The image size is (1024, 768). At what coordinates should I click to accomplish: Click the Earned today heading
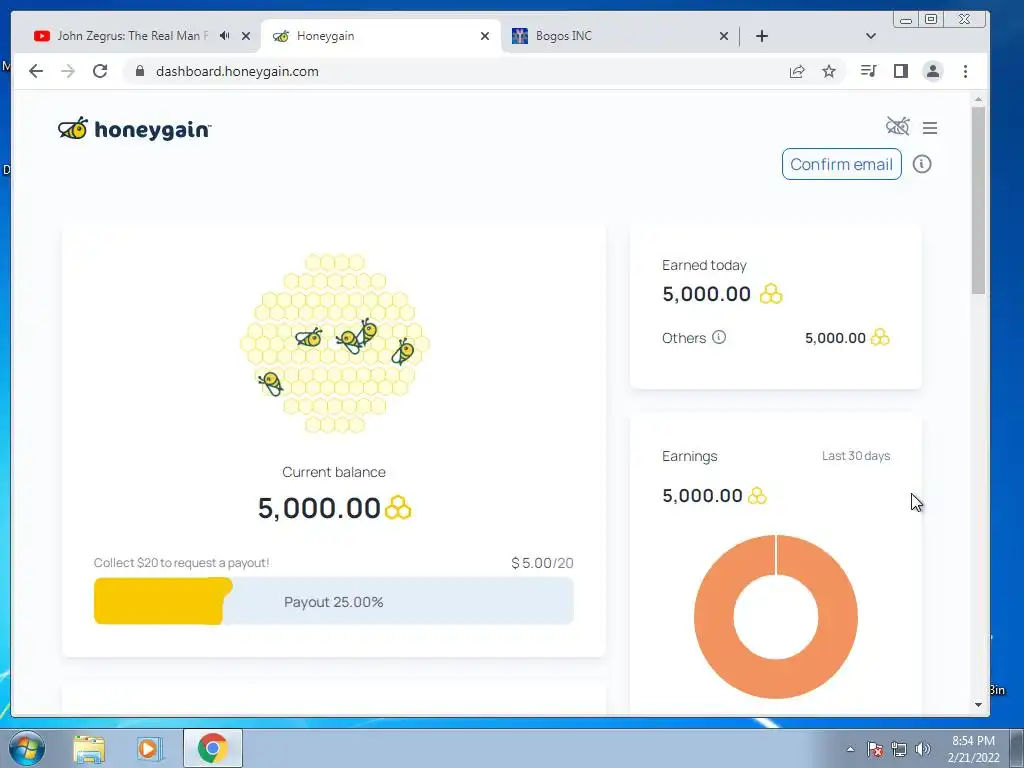point(704,265)
